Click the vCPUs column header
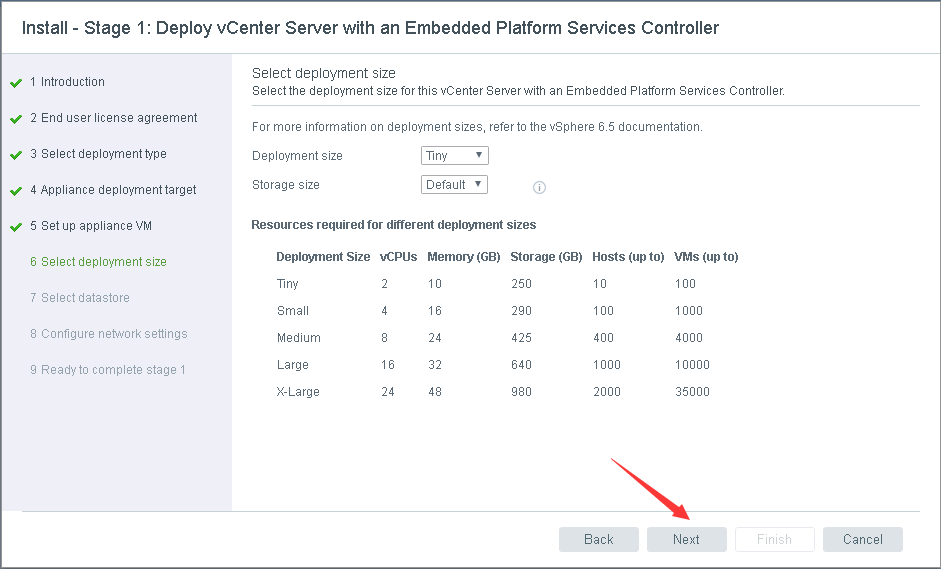The height and width of the screenshot is (569, 941). tap(398, 257)
